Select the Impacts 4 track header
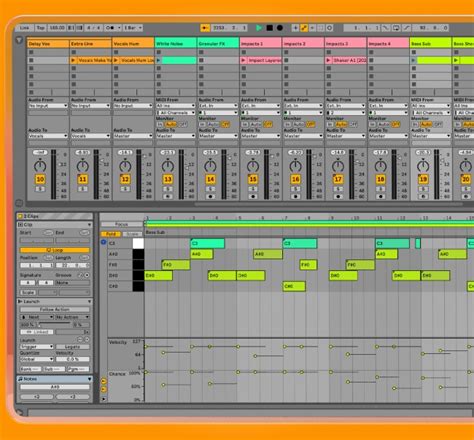474x440 pixels. click(x=388, y=44)
